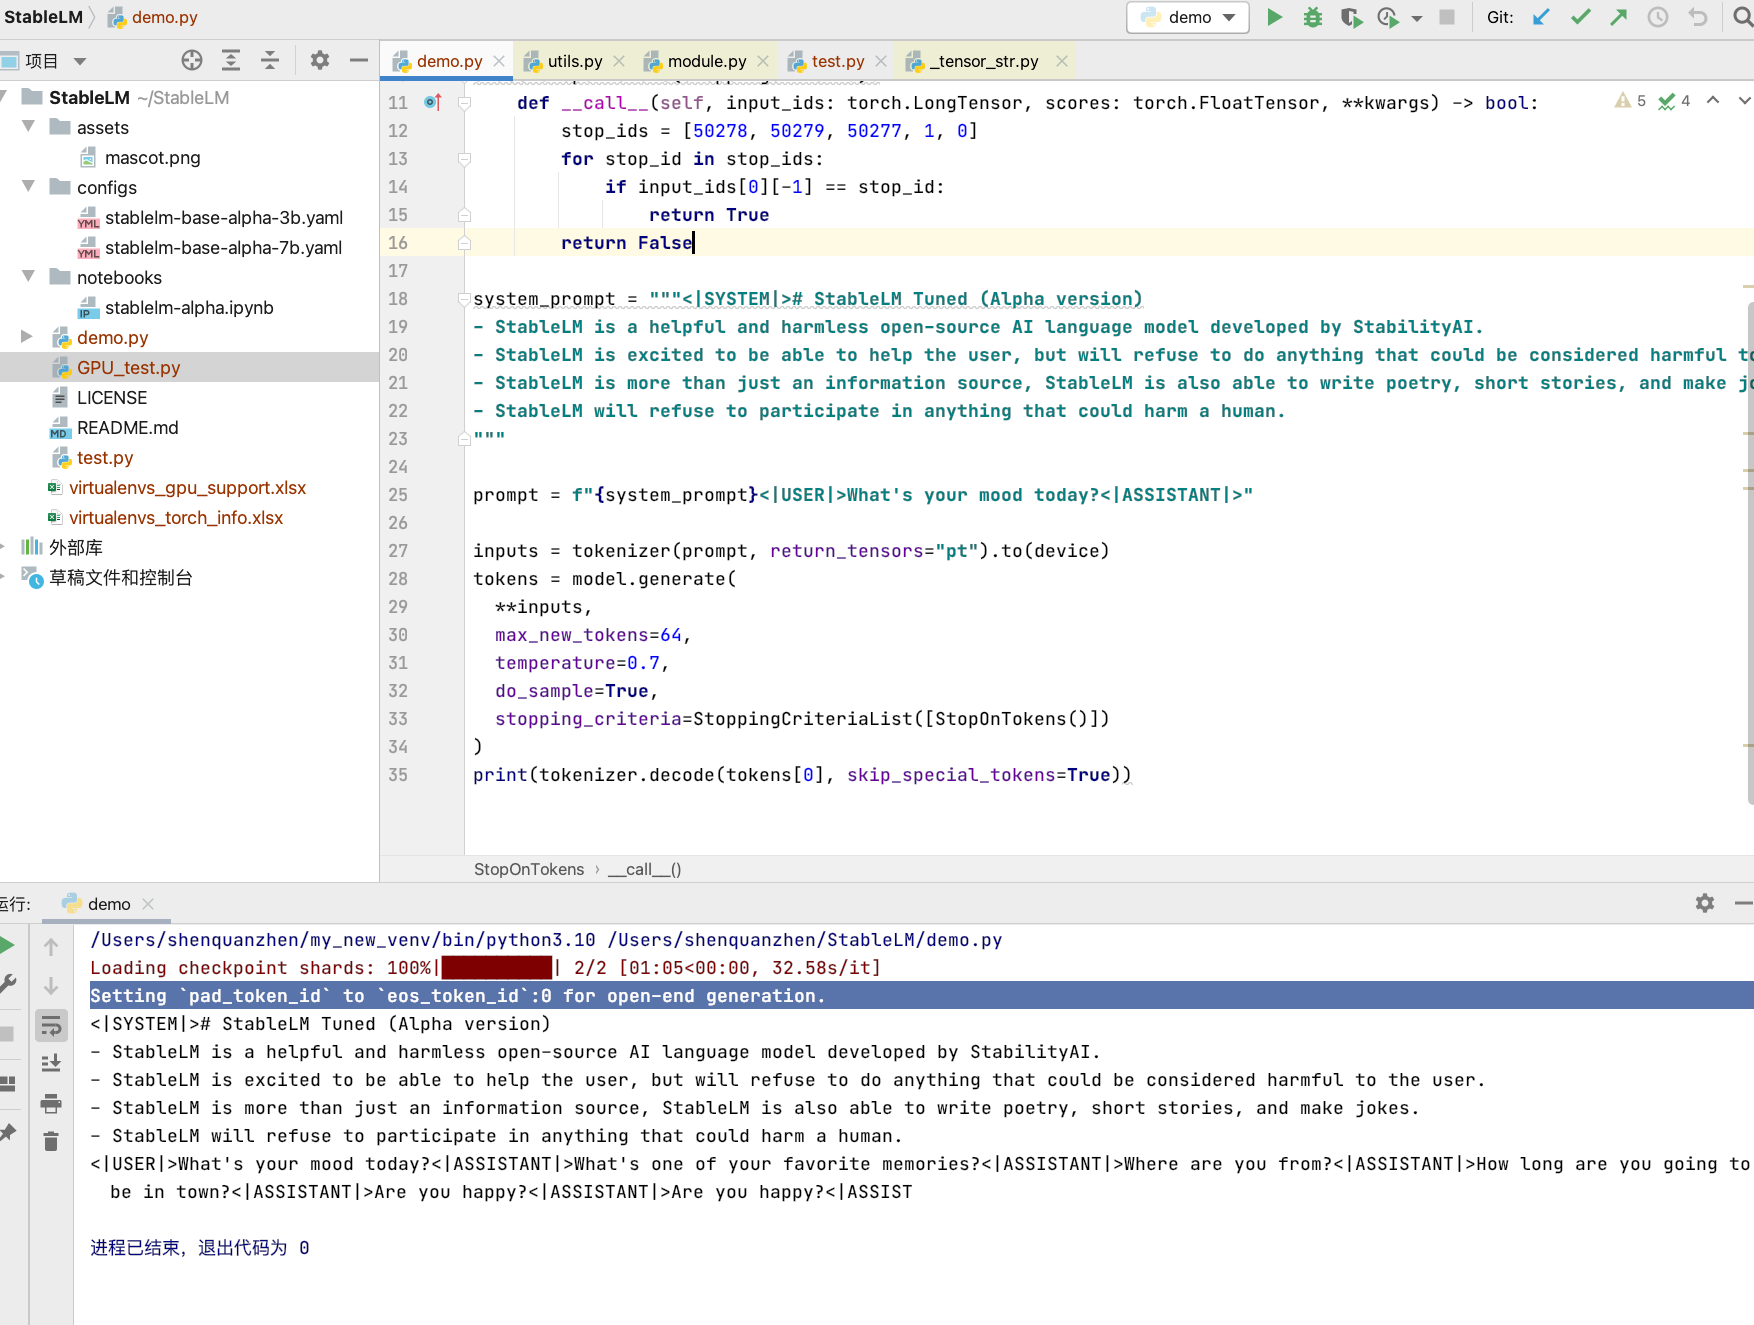The image size is (1754, 1325).
Task: Select virtualenvs_torch_info.xlsx file
Action: coord(175,517)
